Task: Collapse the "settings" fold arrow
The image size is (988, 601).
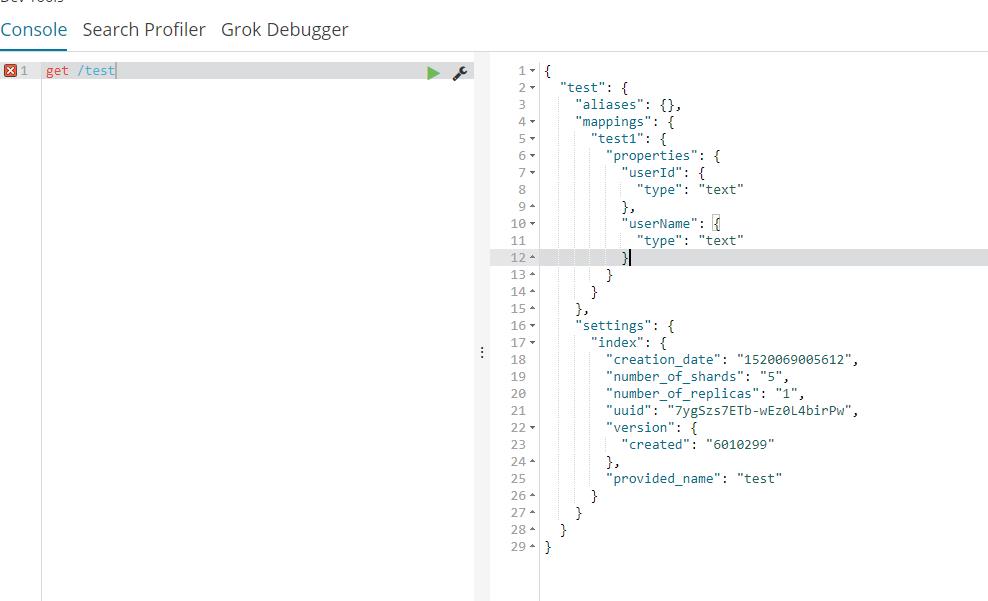Action: pyautogui.click(x=532, y=326)
